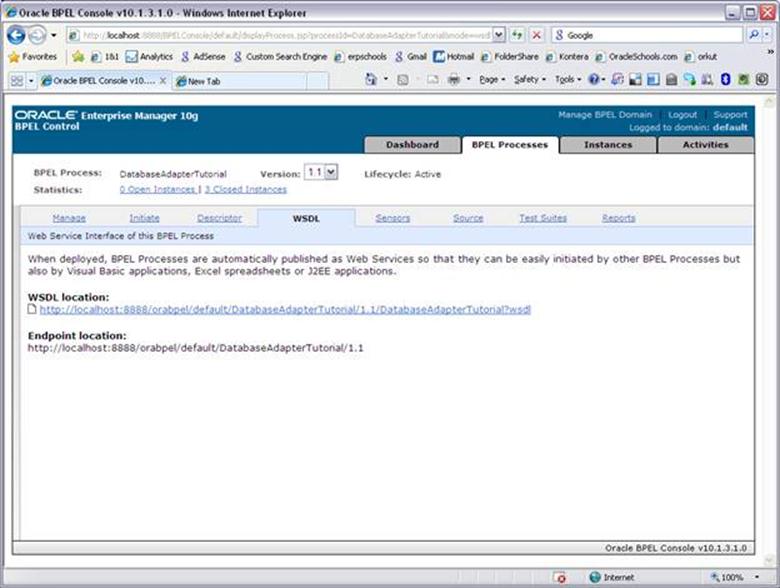Open the Gmail bookmark

tap(411, 57)
